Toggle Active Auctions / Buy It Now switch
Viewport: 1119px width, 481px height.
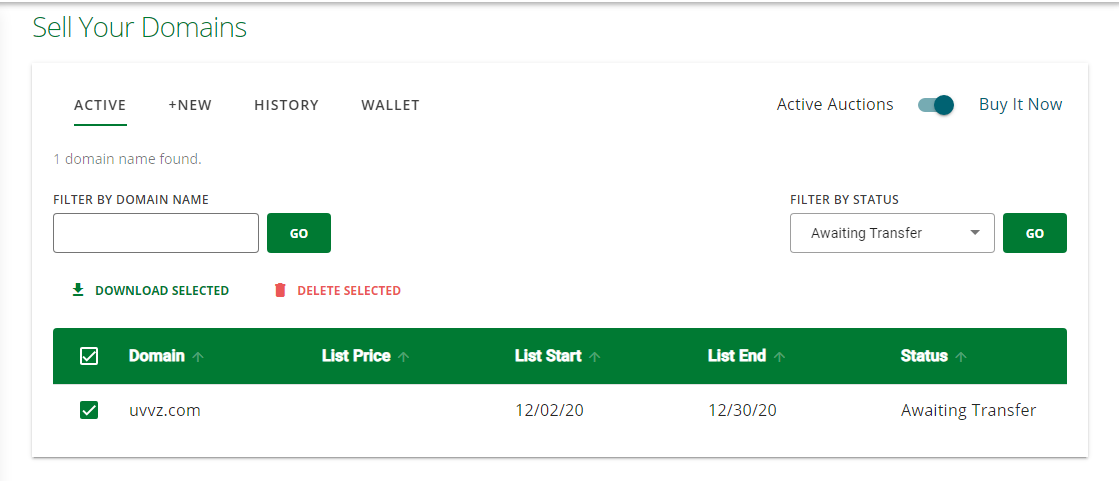[936, 105]
